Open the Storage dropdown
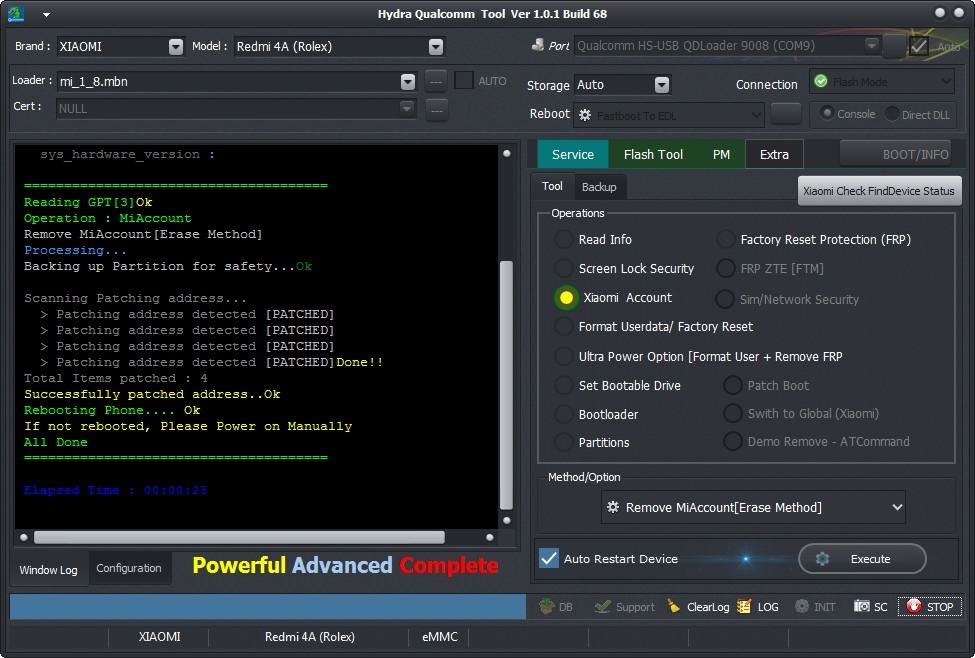Viewport: 975px width, 658px height. point(662,85)
